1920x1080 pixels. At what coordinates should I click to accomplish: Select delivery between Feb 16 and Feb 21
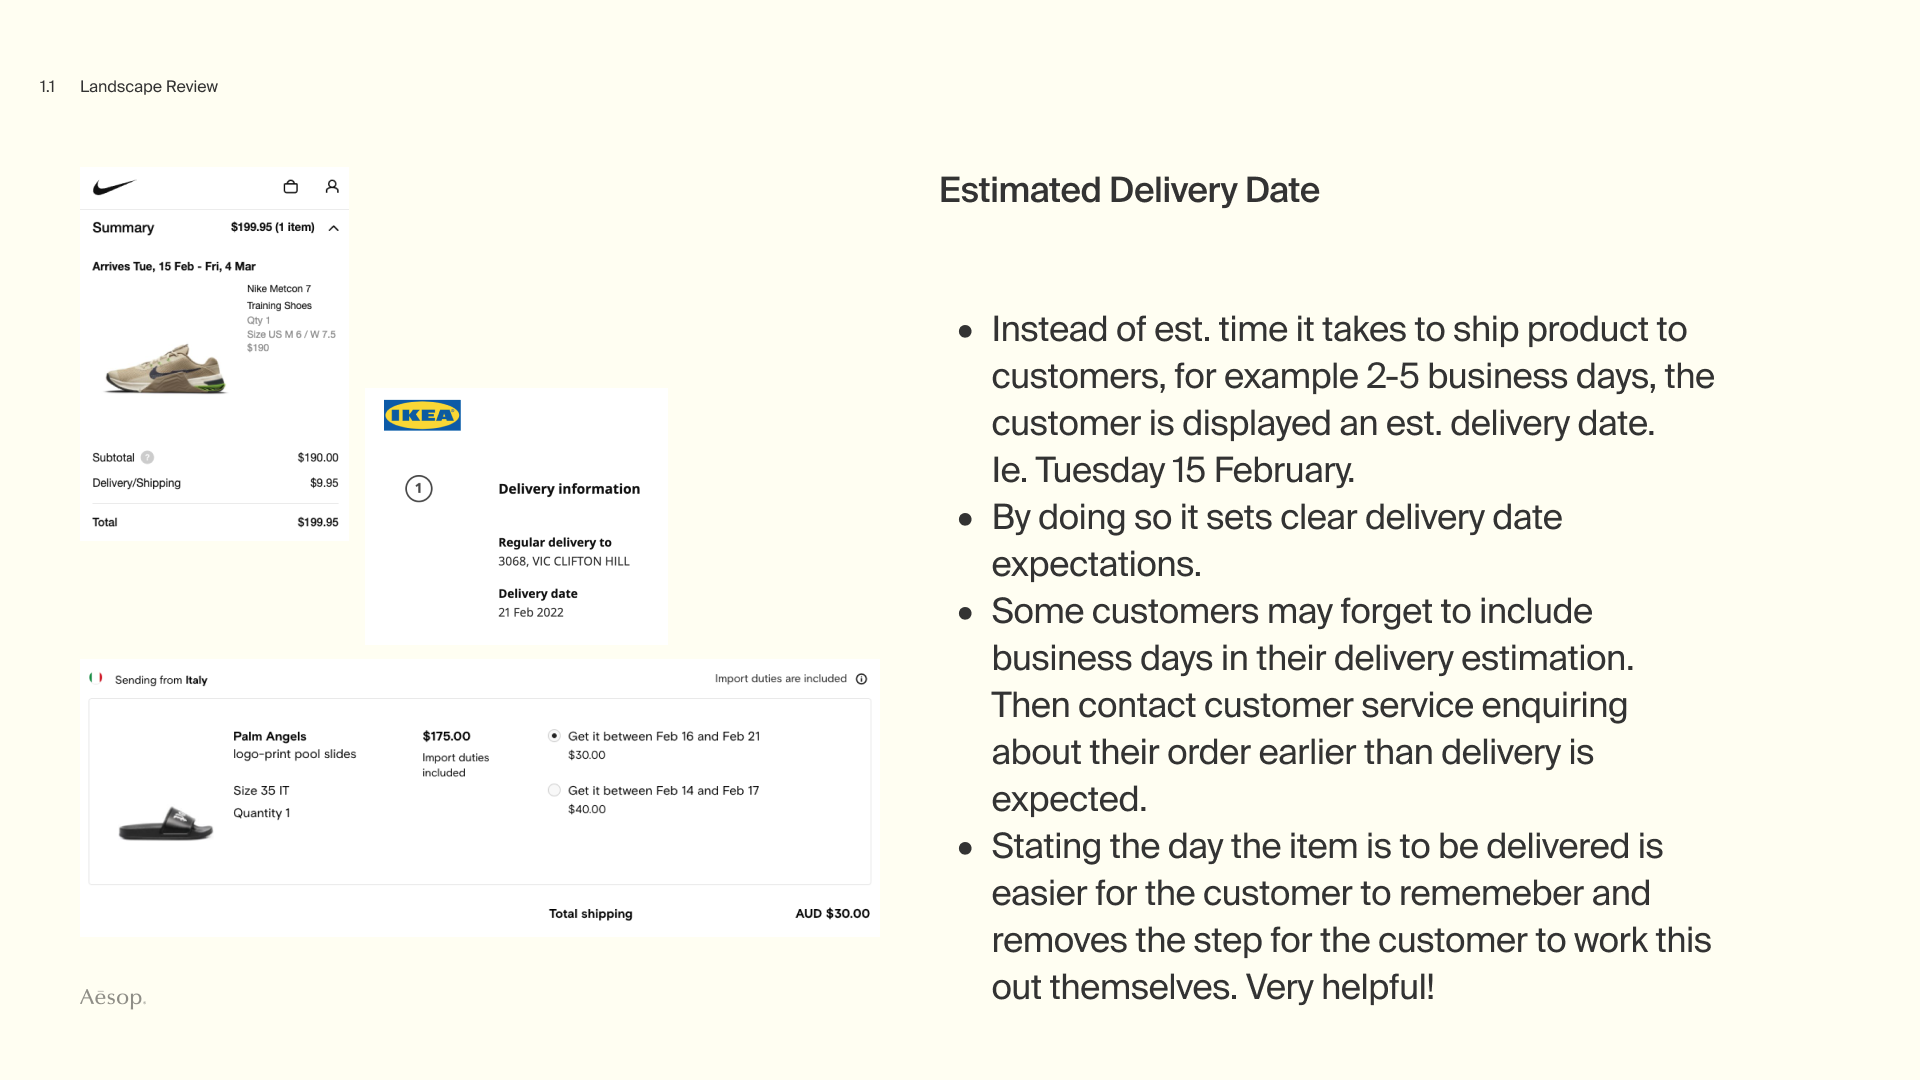coord(554,736)
